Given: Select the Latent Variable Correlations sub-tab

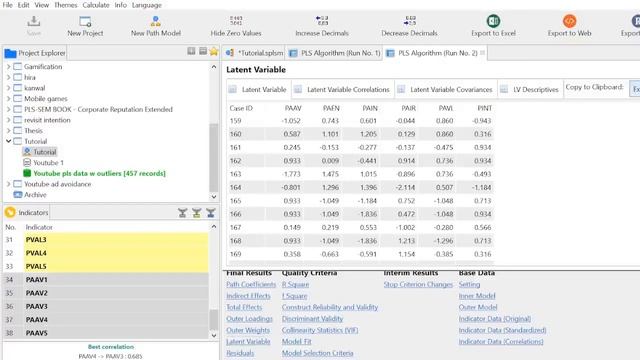Looking at the screenshot, I should [343, 89].
